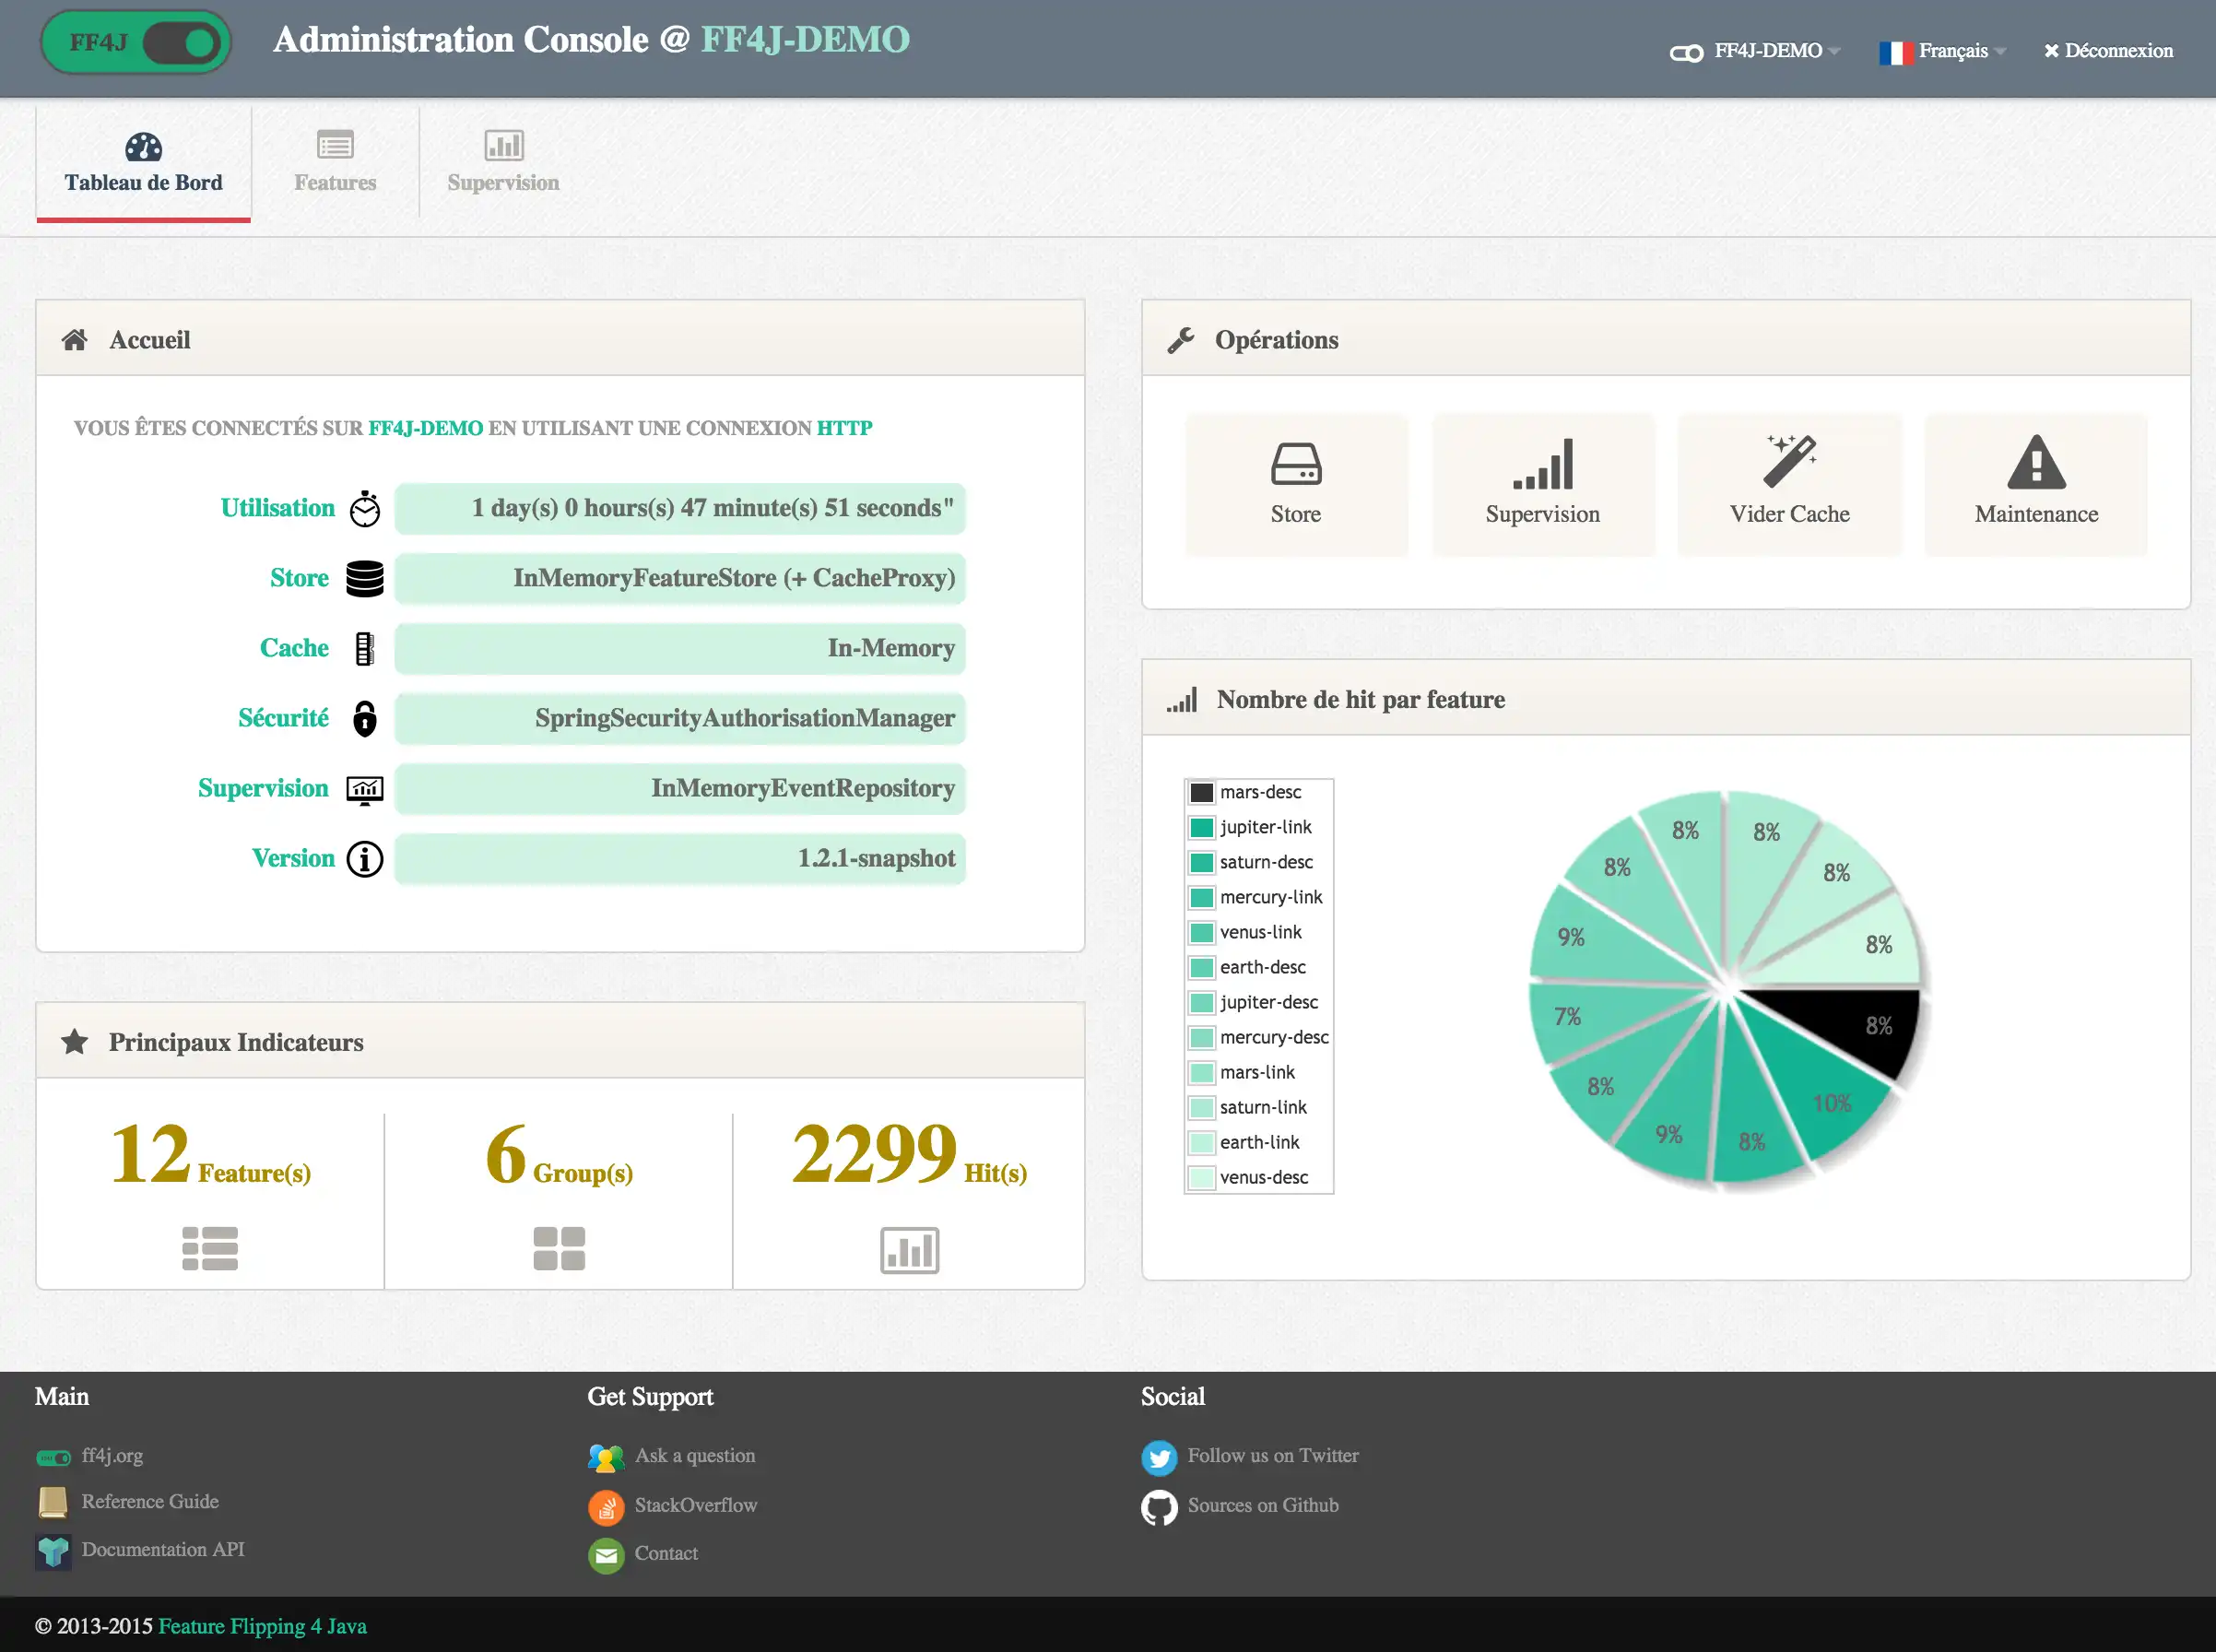Screen dimensions: 2216x1652
Task: Click the Vider Cache magic wand
Action: pos(1789,461)
